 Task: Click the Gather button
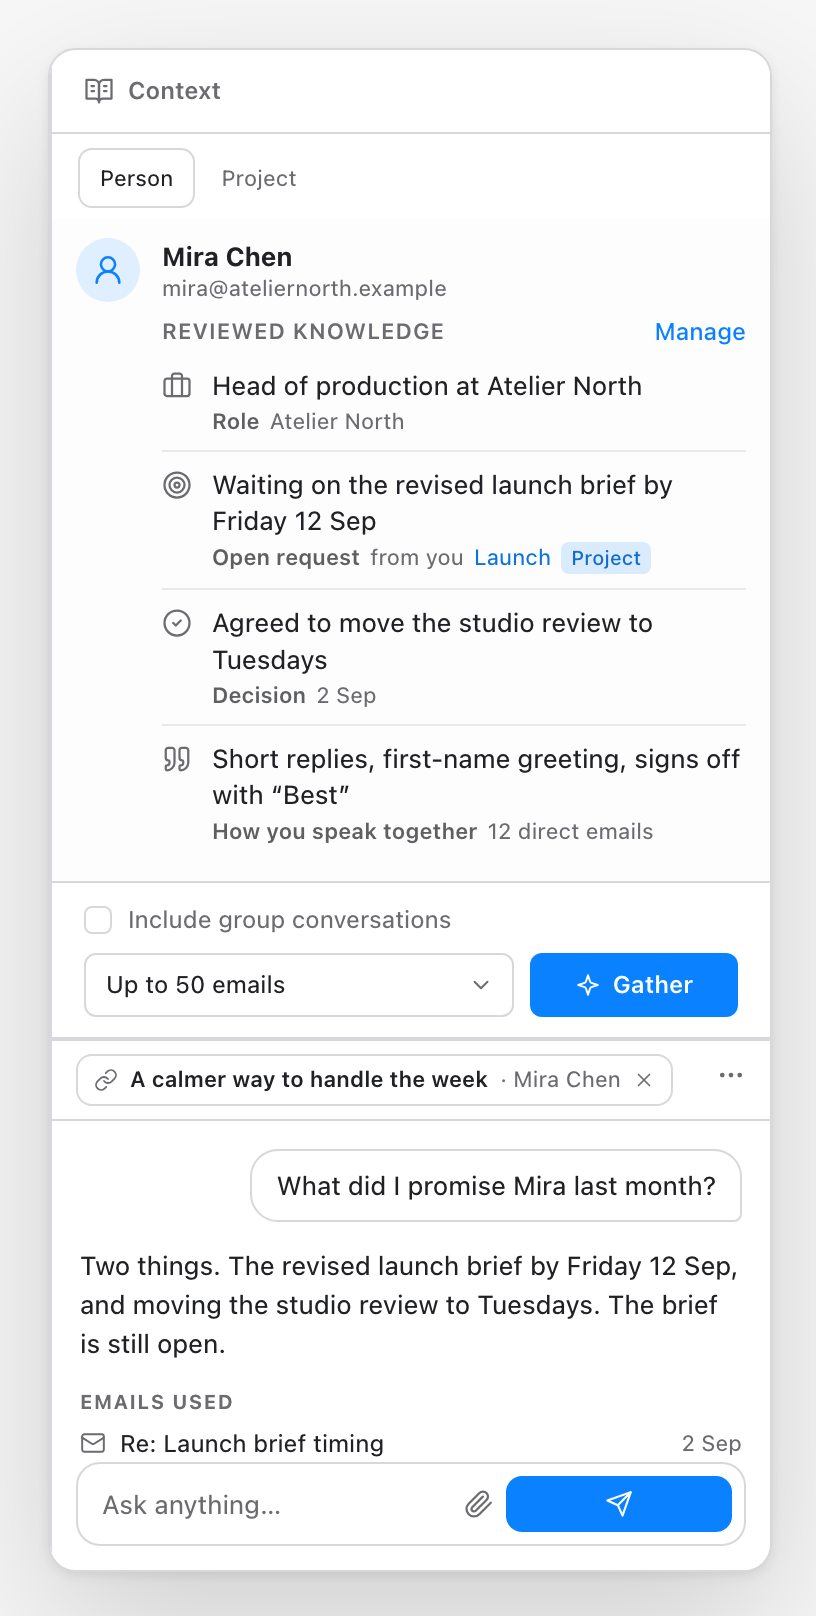[x=634, y=985]
